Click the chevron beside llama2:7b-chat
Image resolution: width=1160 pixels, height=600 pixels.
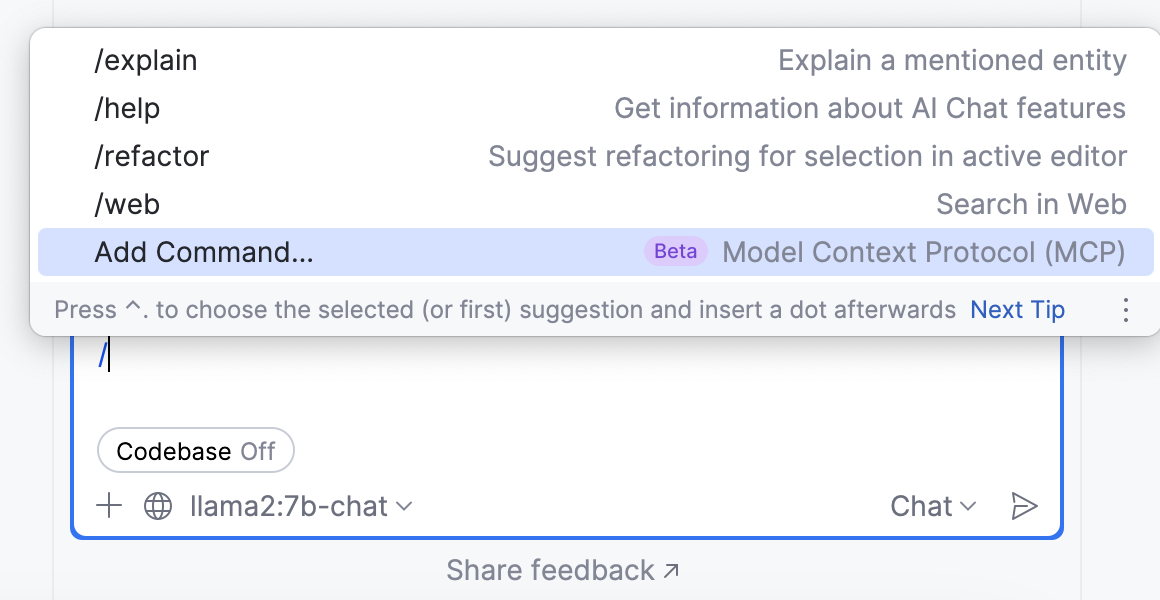coord(404,506)
